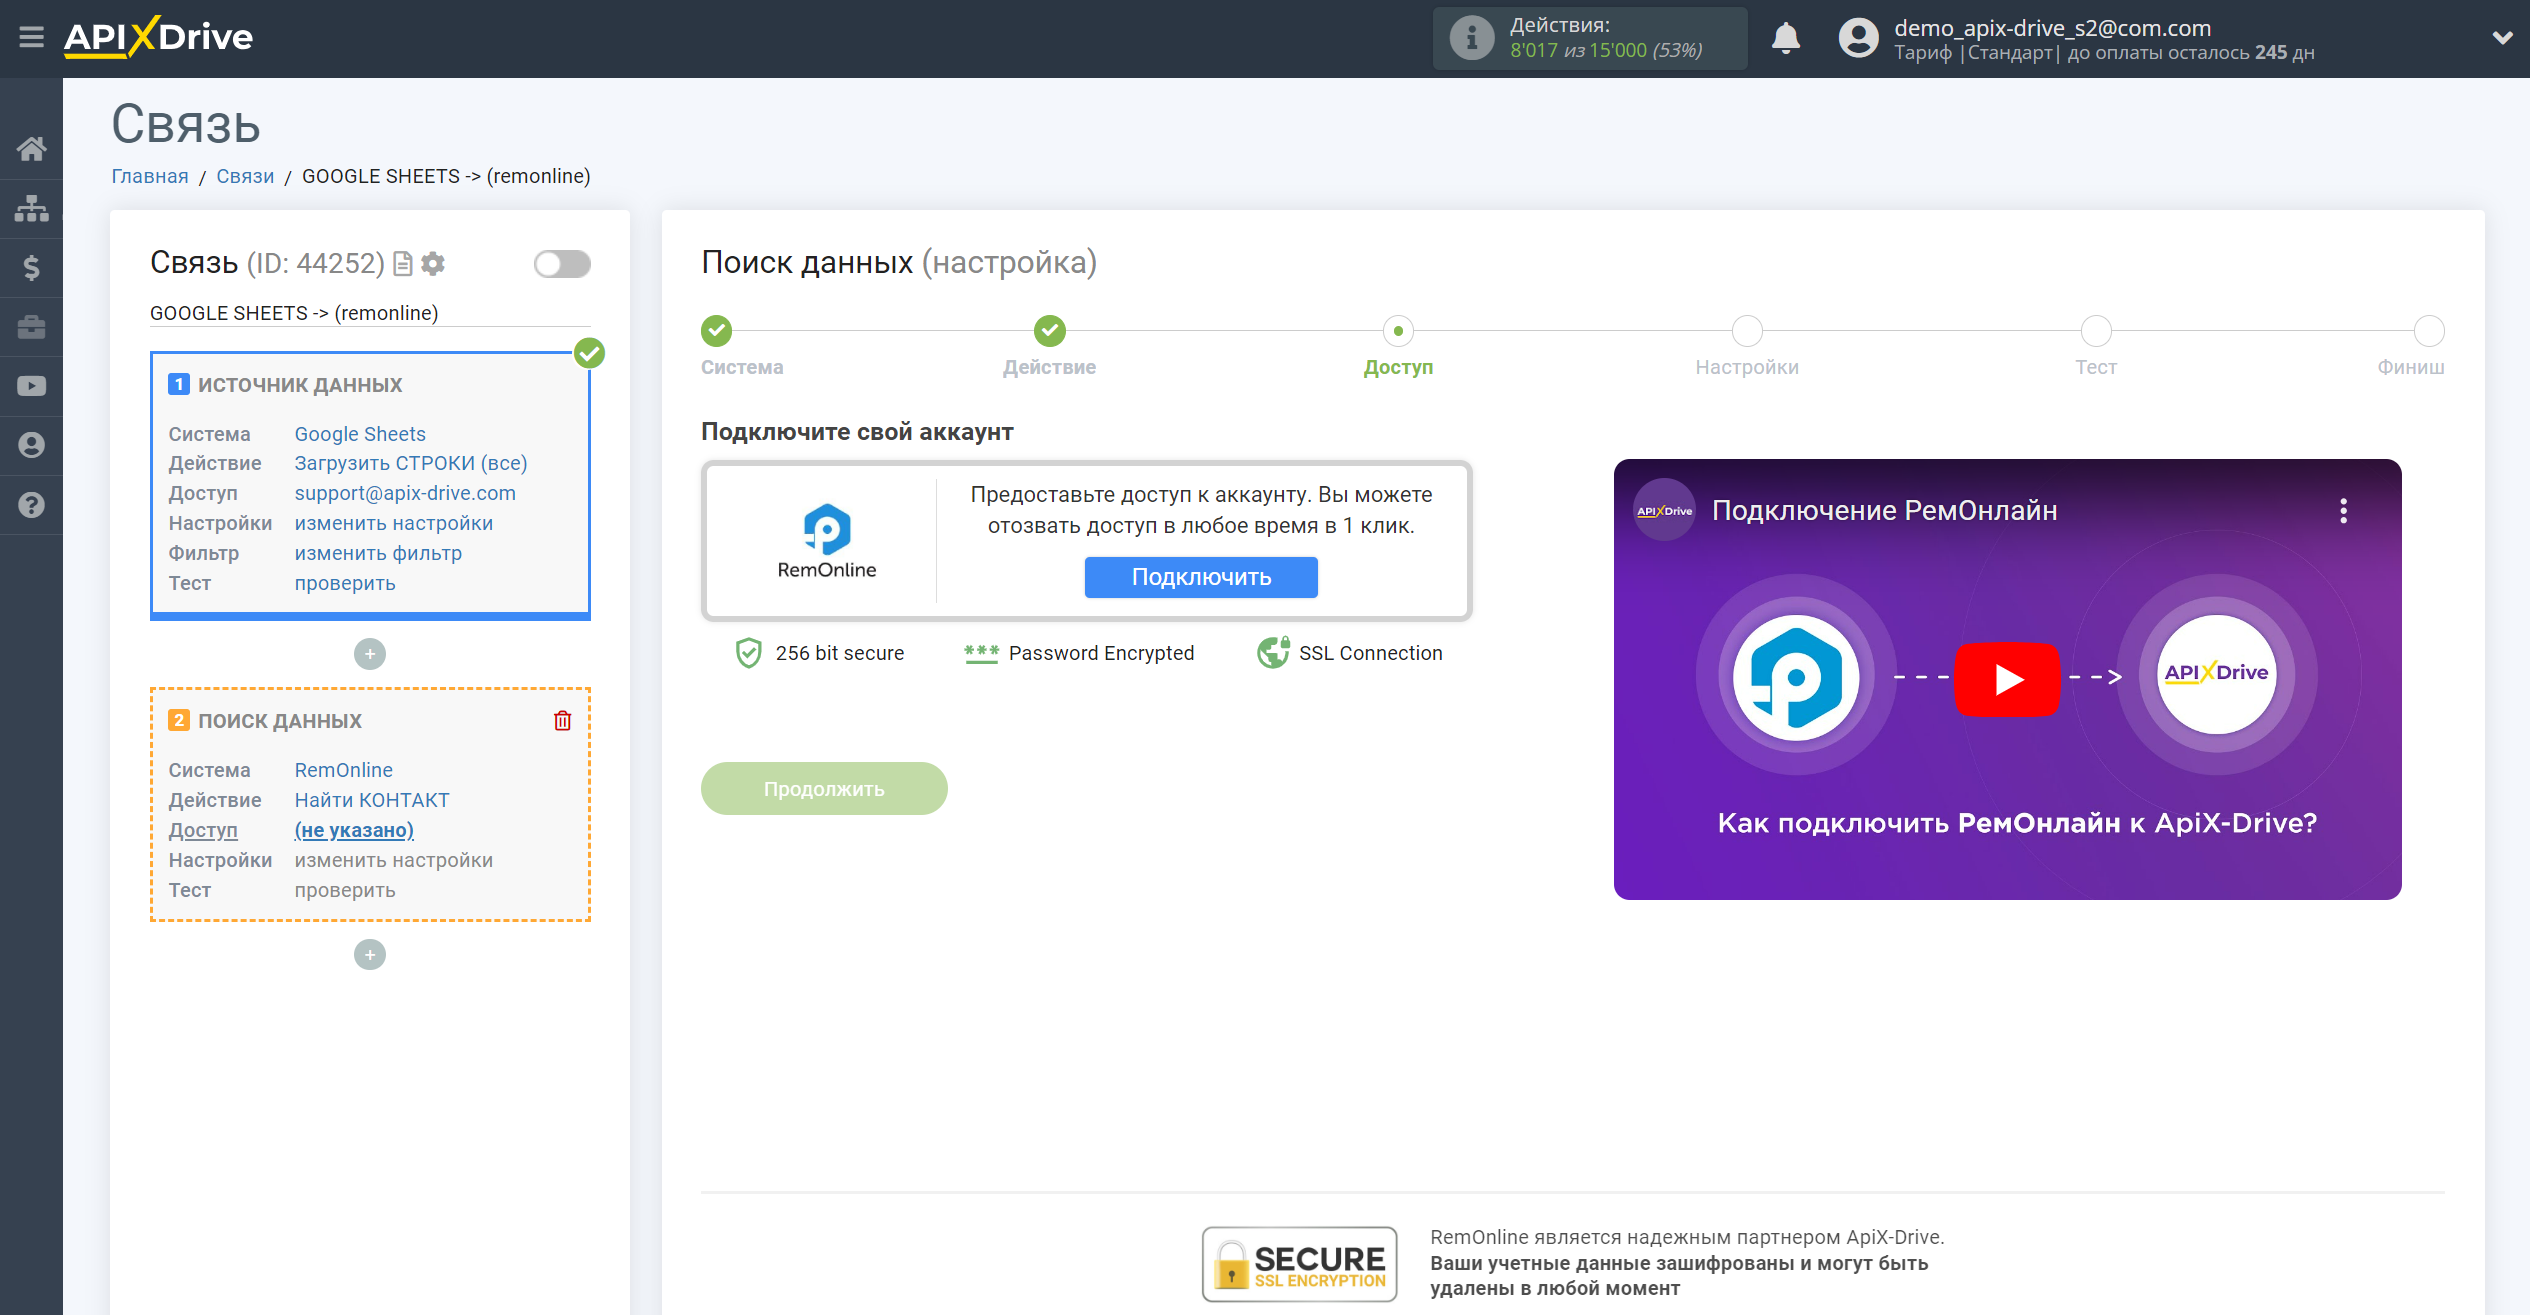The image size is (2530, 1315).
Task: Click the Secure SSL Encryption badge
Action: (x=1299, y=1264)
